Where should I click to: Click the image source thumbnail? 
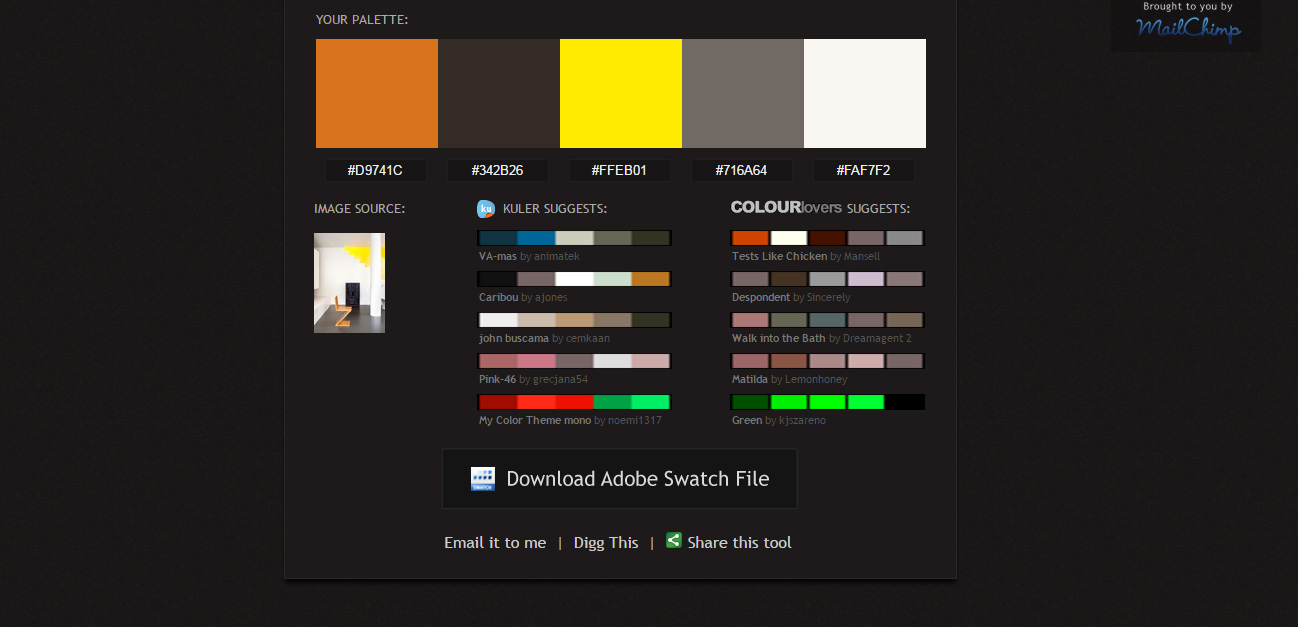coord(349,282)
